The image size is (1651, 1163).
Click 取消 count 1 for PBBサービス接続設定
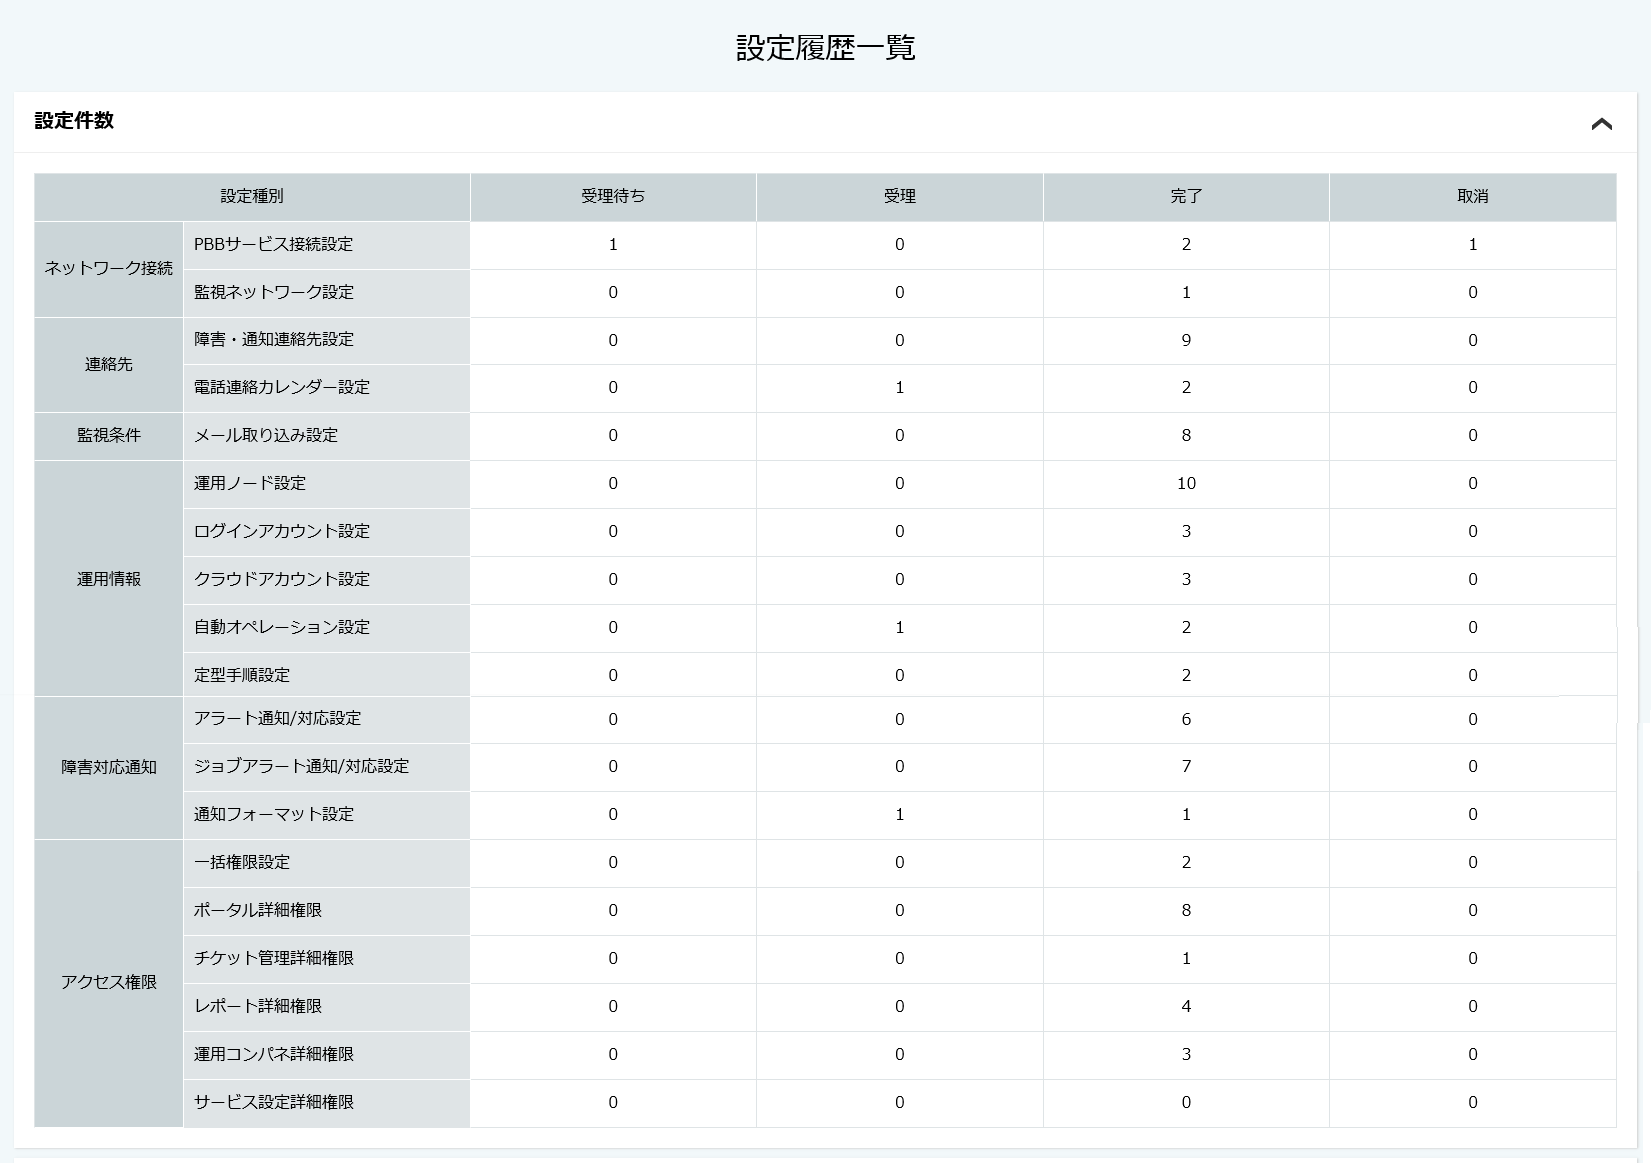1473,245
